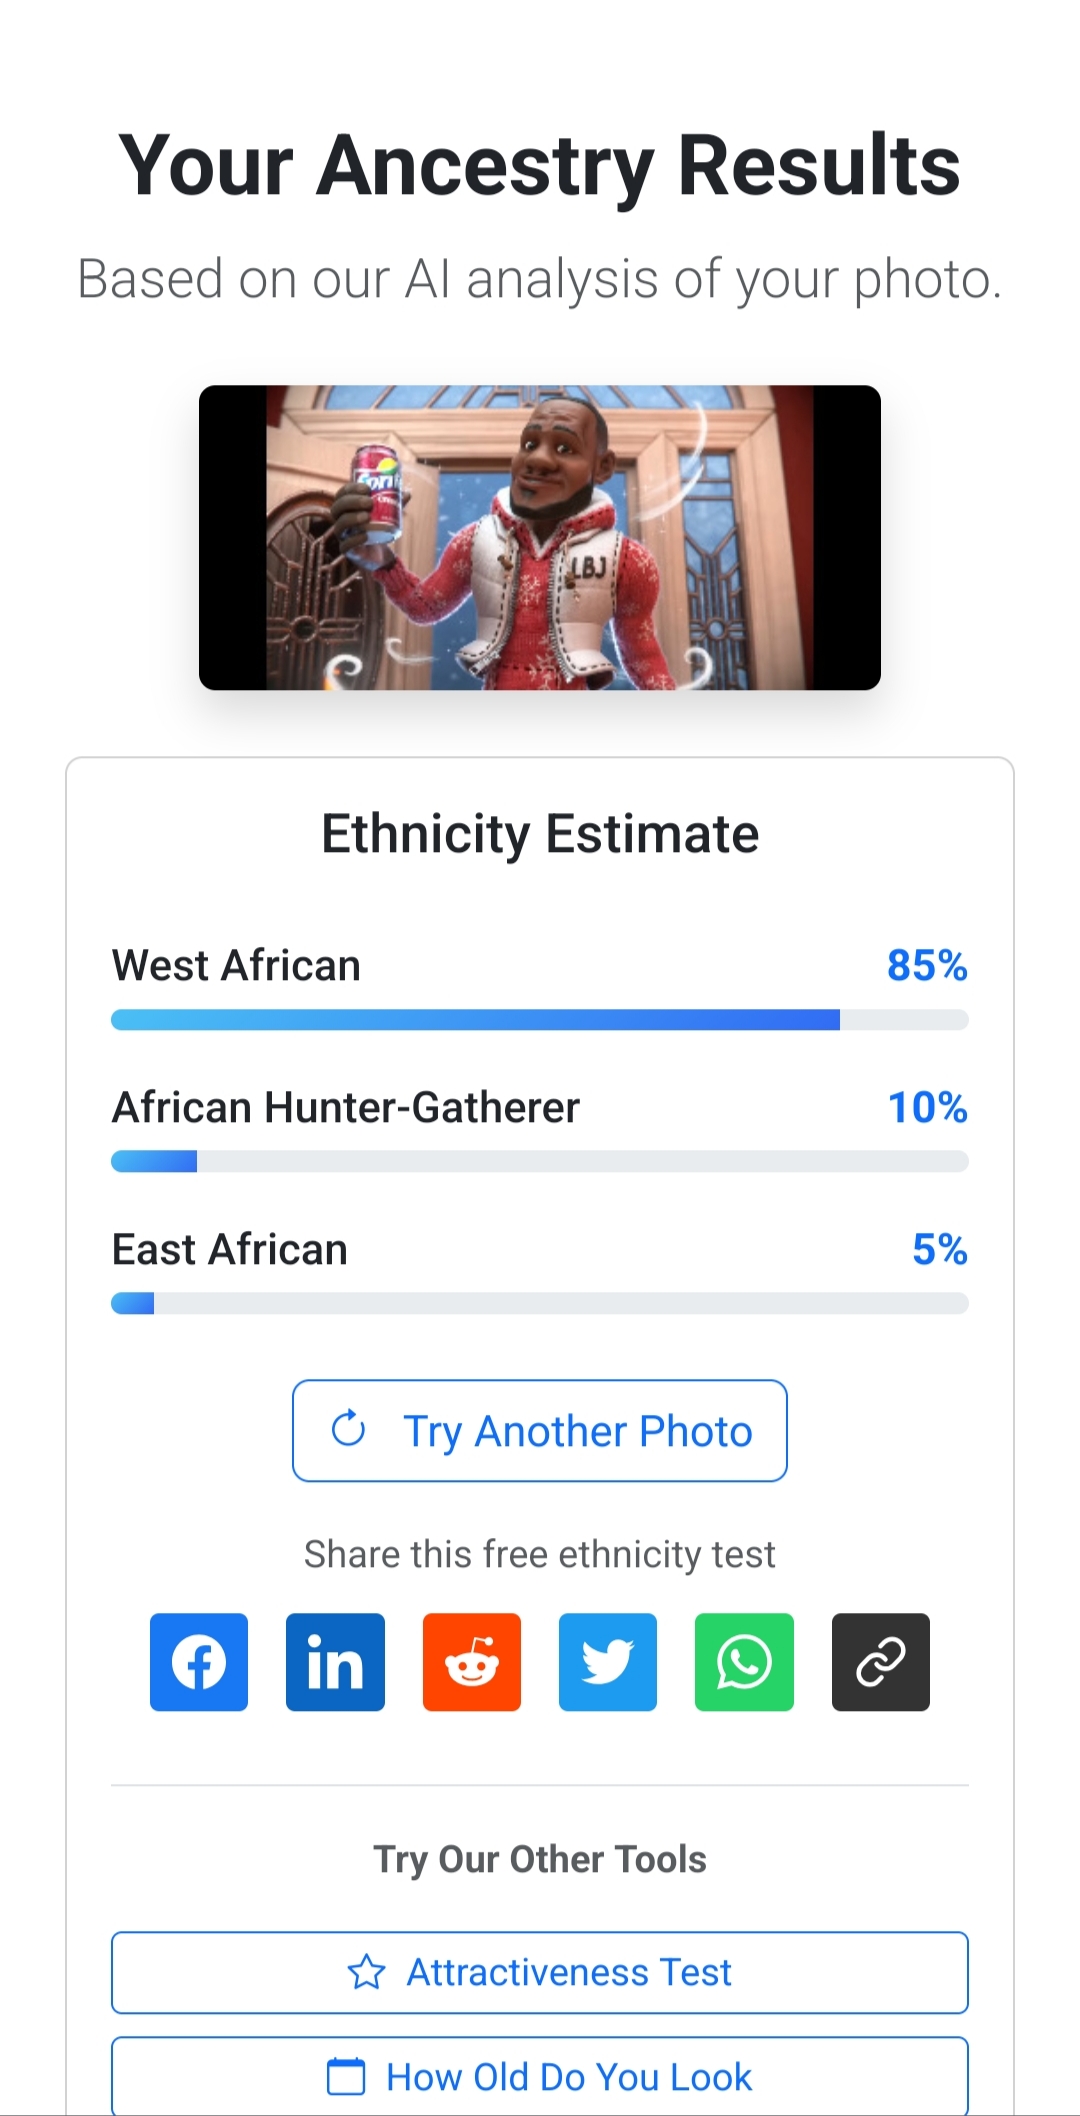Click the East African progress bar
Screen dimensions: 1080x2116
[x=540, y=1303]
